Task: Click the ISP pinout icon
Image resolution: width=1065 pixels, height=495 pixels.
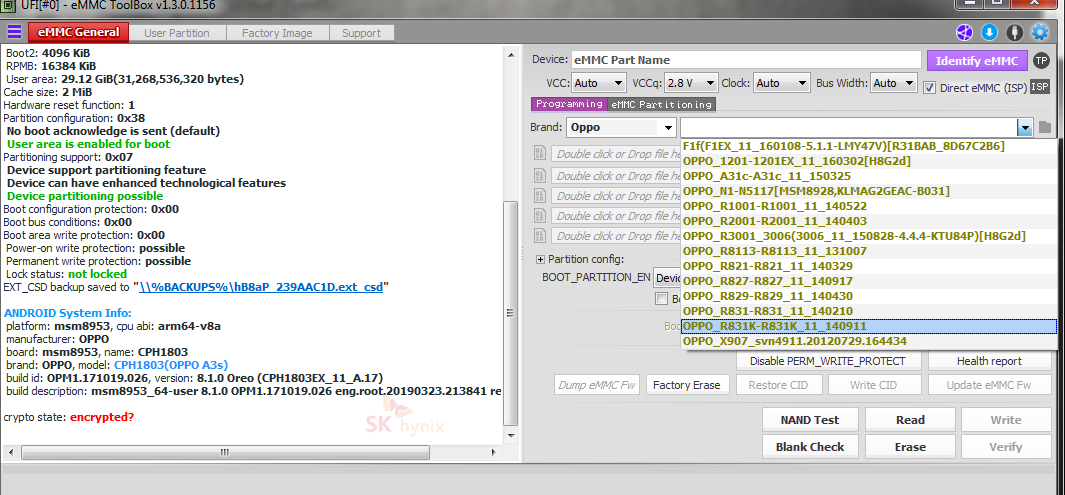Action: 1040,87
